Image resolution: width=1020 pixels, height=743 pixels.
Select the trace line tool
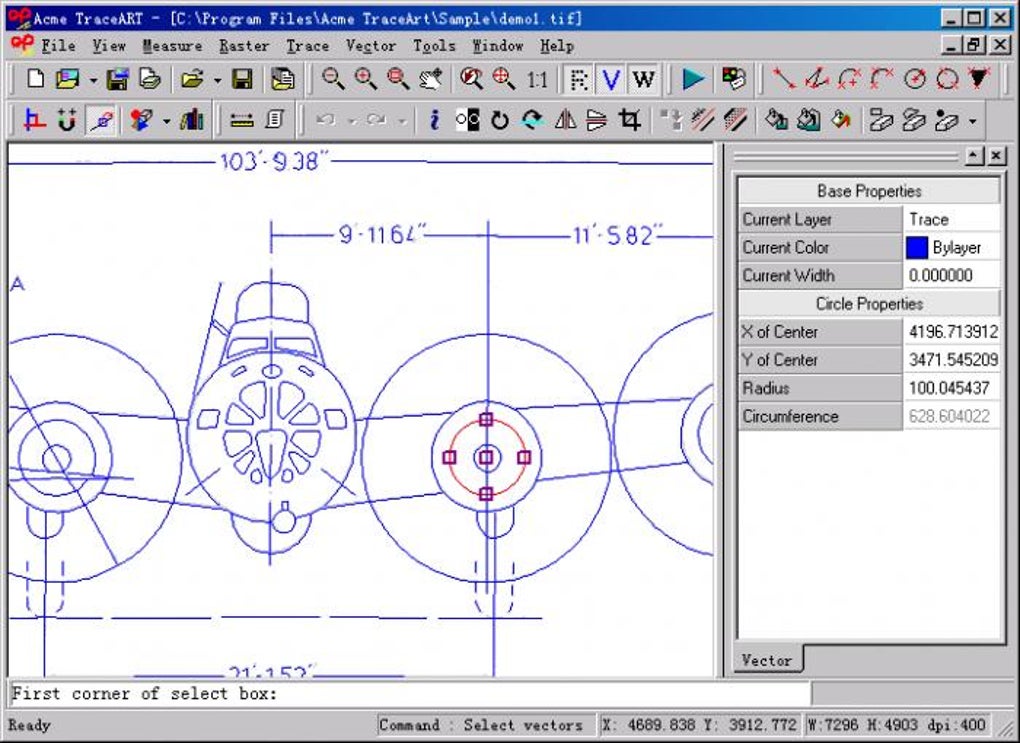pos(783,79)
